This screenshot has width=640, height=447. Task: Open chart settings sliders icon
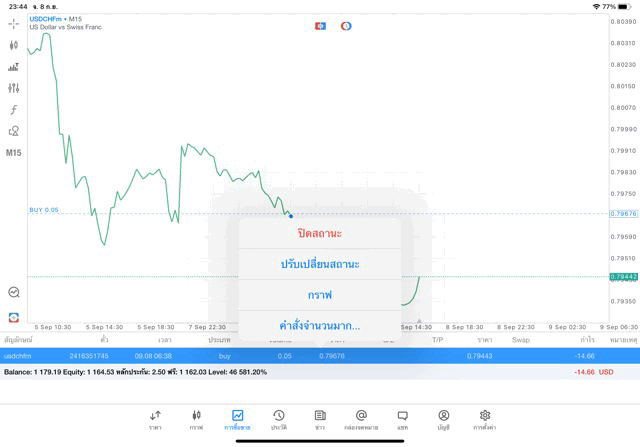pyautogui.click(x=13, y=88)
